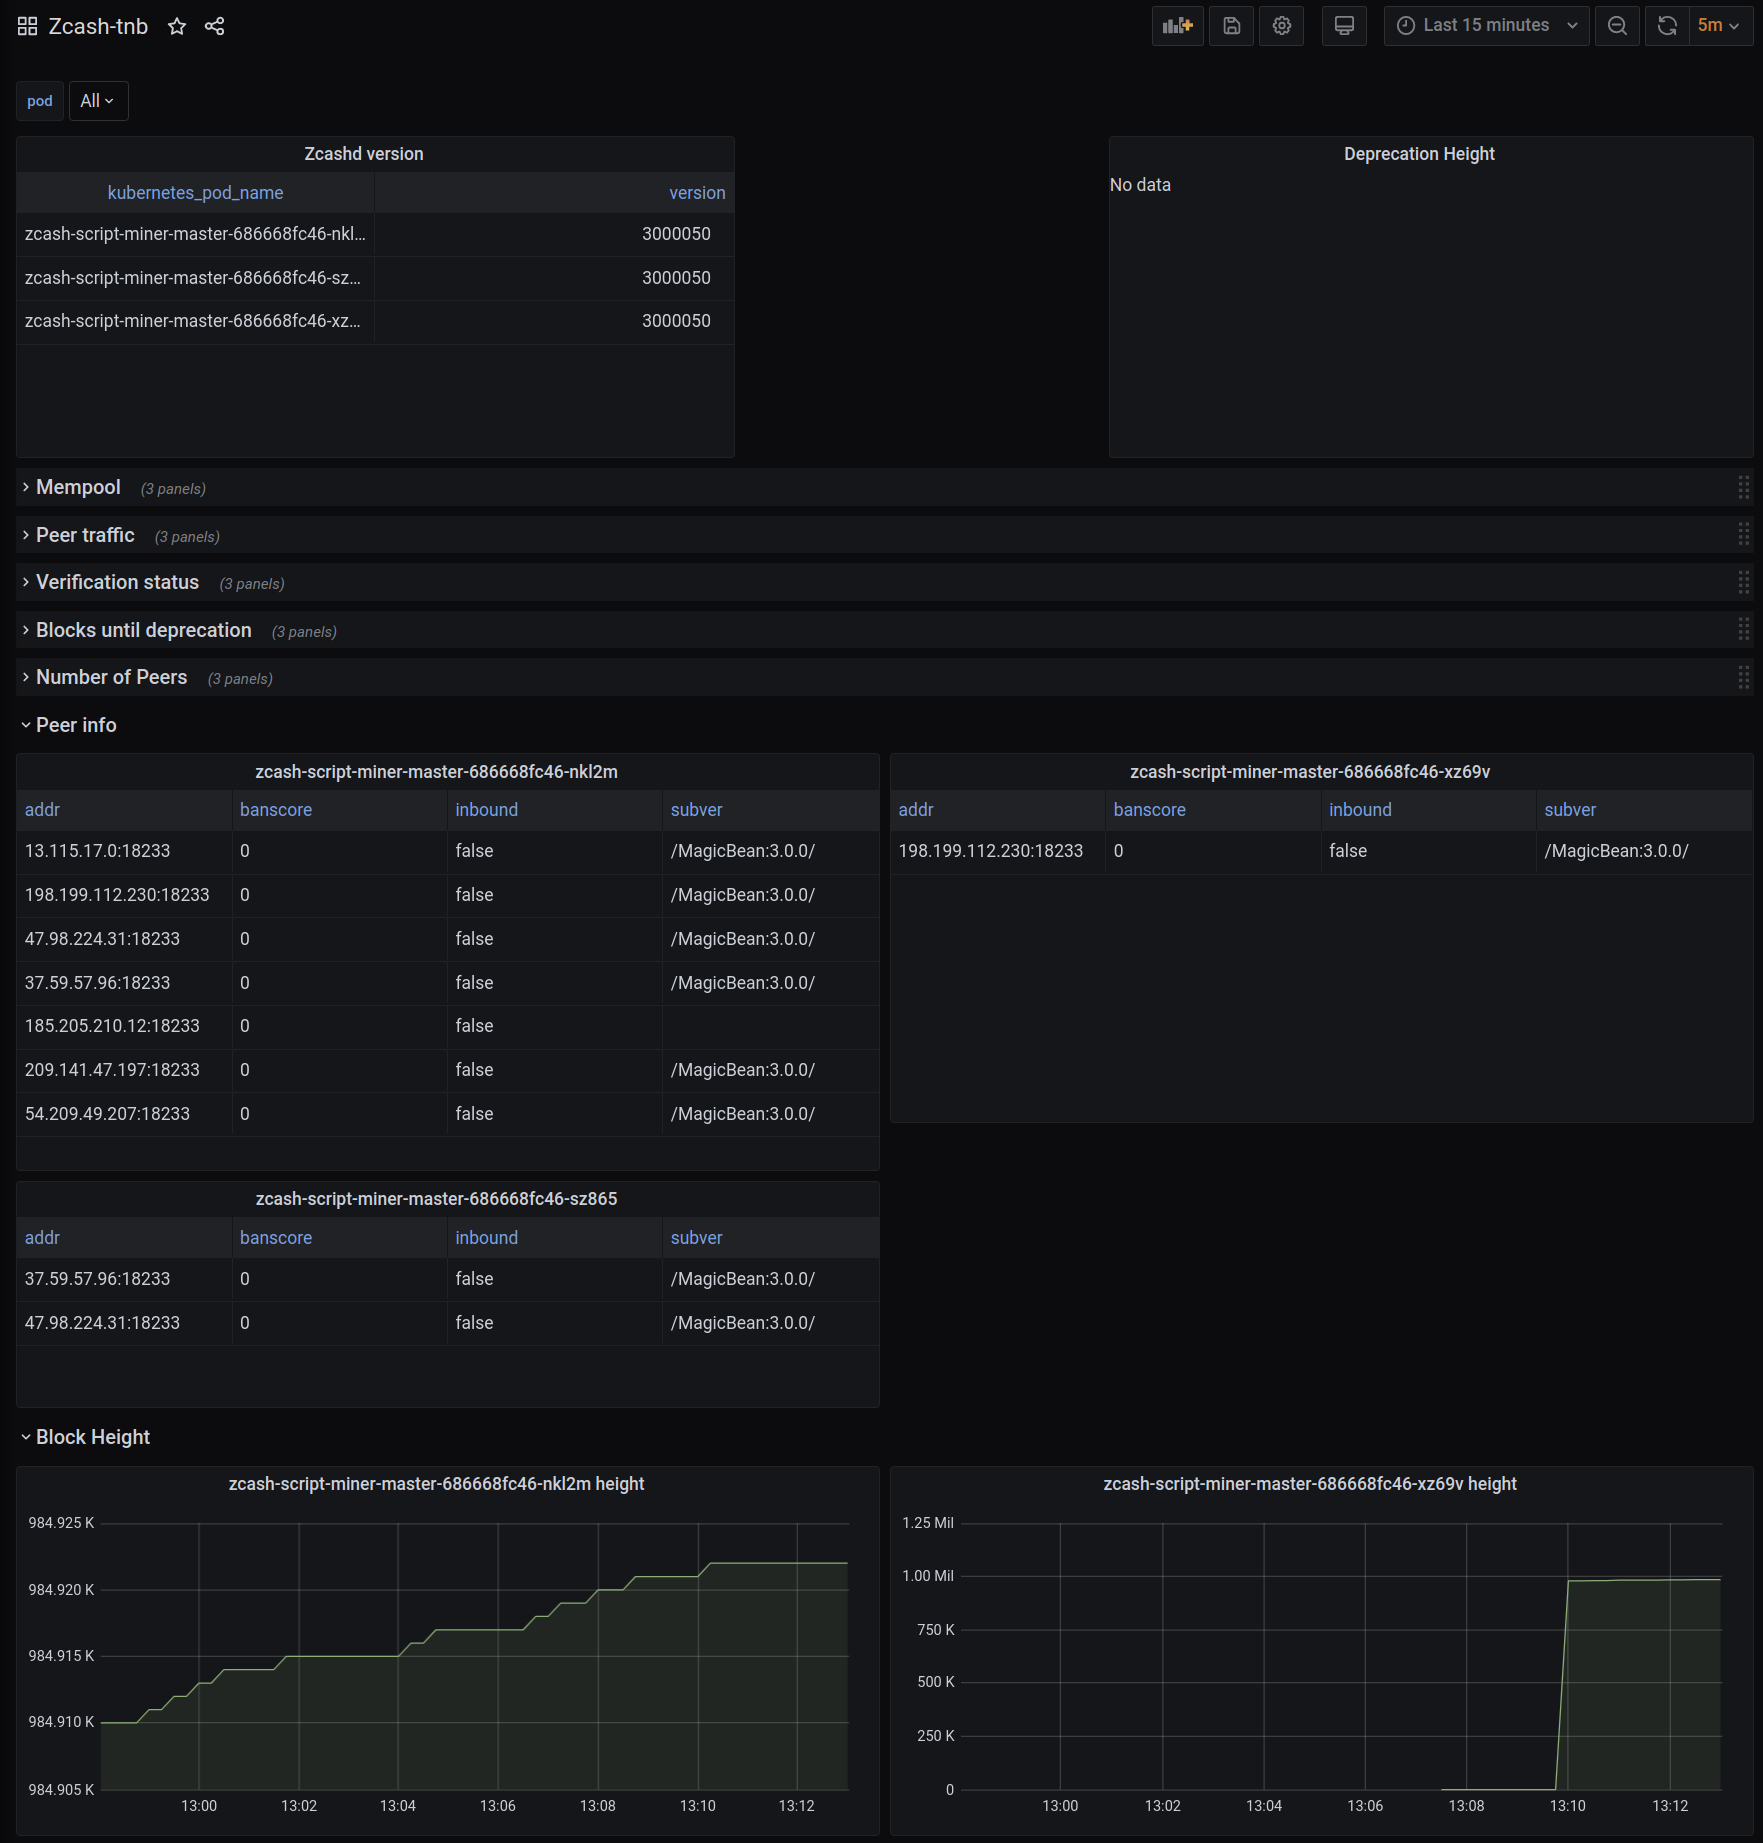
Task: Sort by kubernetes_pod_name column
Action: 195,193
